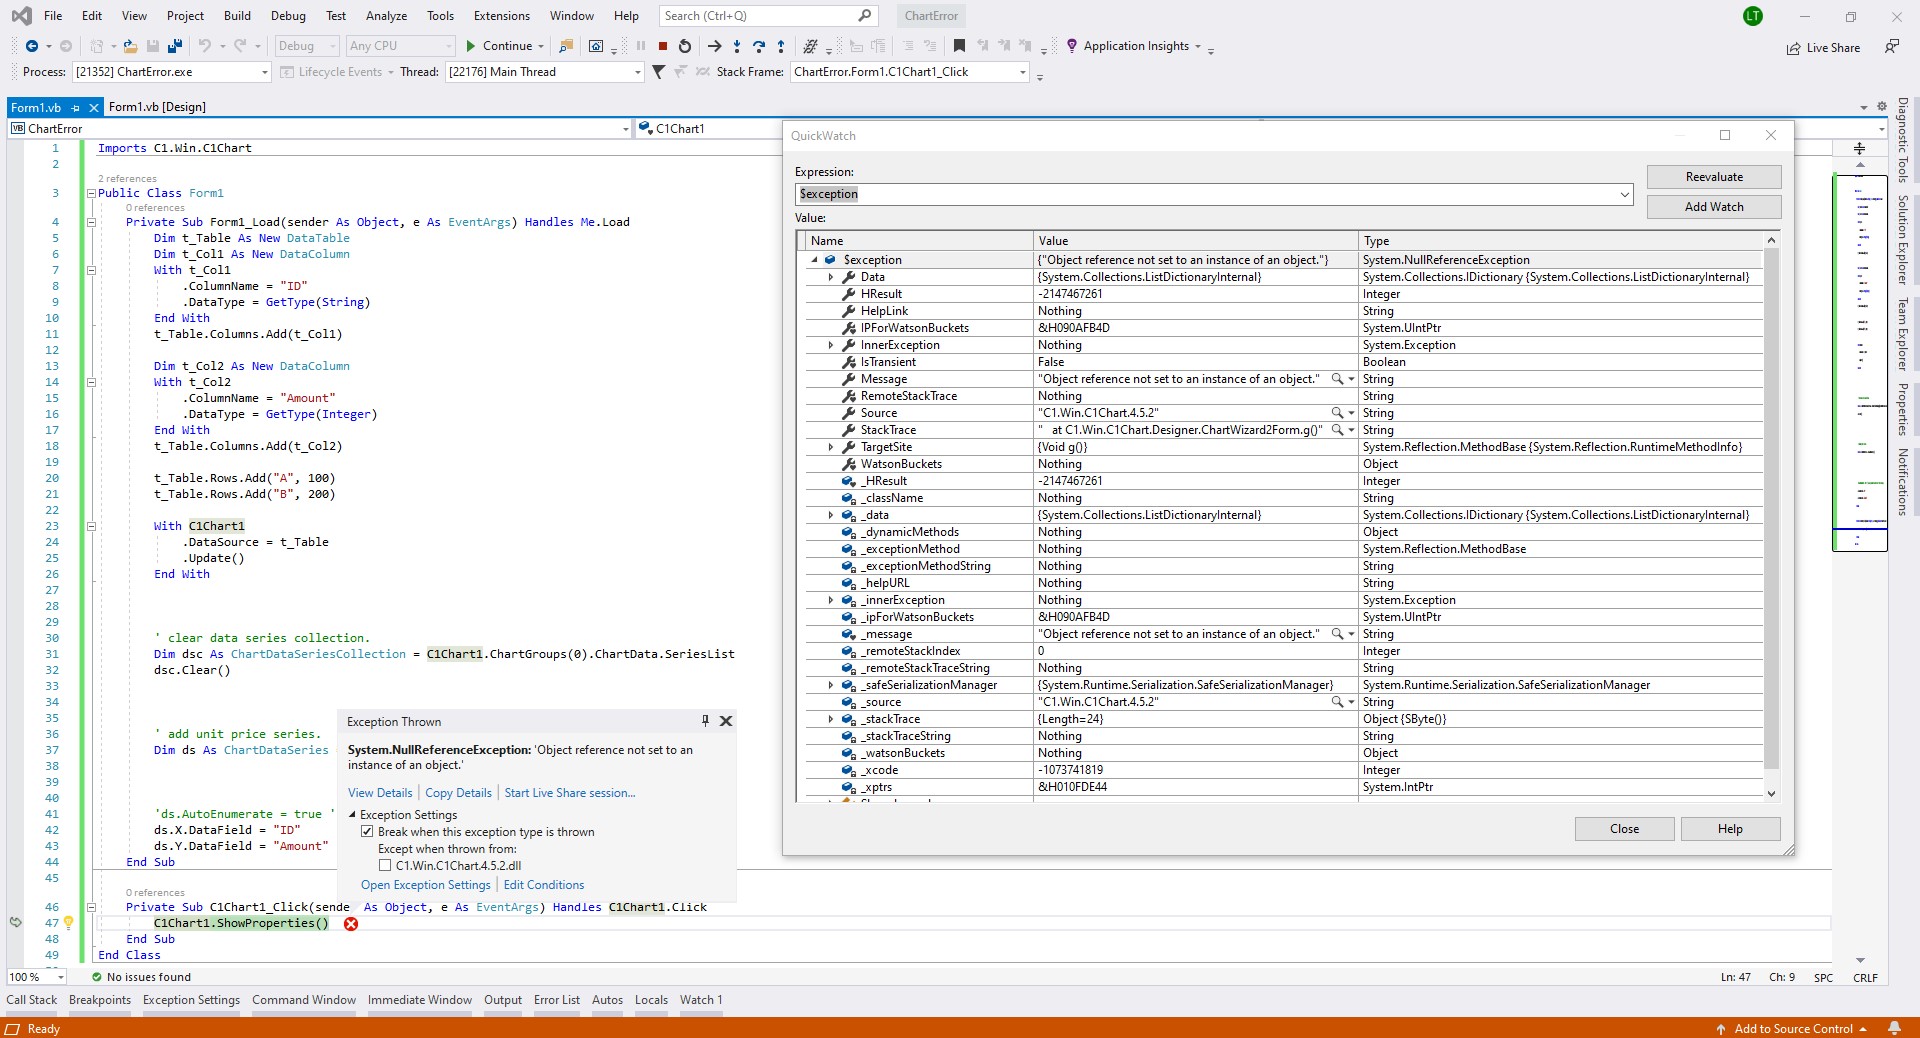The image size is (1920, 1038).
Task: Click the red error icon on line 47
Action: (351, 924)
